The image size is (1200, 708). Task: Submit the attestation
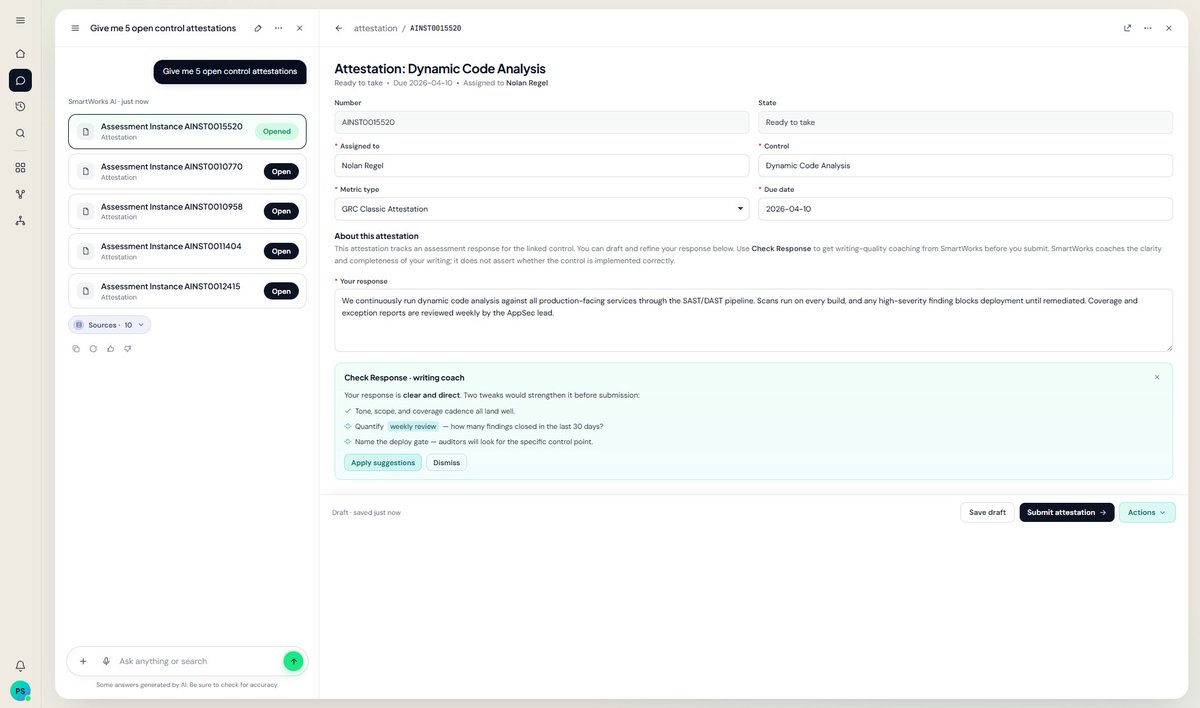coord(1067,512)
